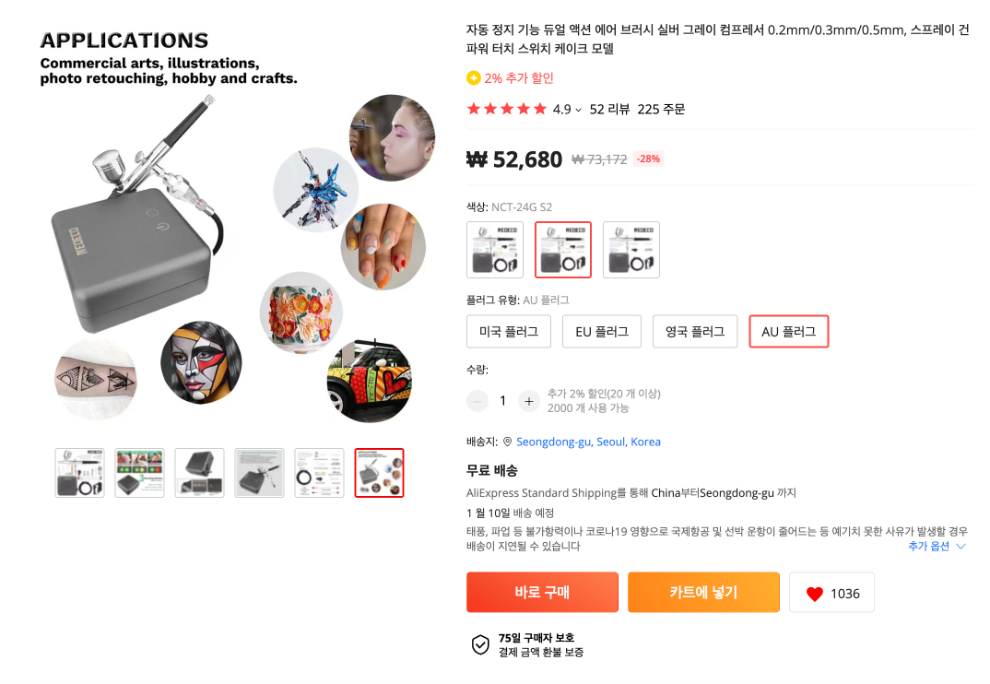Click the buyer protection shield icon
990x684 pixels.
480,645
